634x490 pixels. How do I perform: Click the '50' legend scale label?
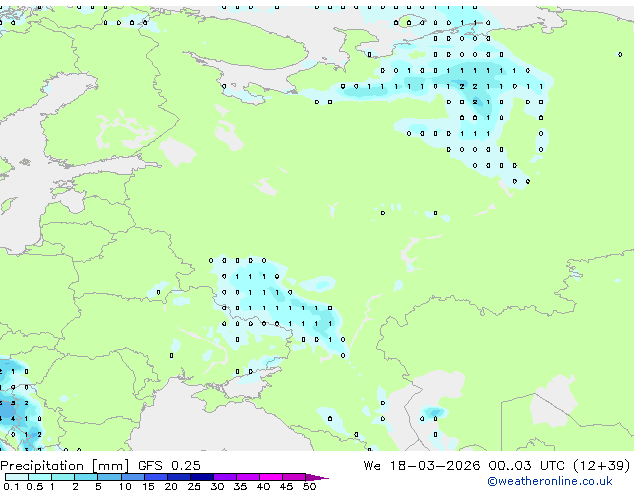[309, 486]
